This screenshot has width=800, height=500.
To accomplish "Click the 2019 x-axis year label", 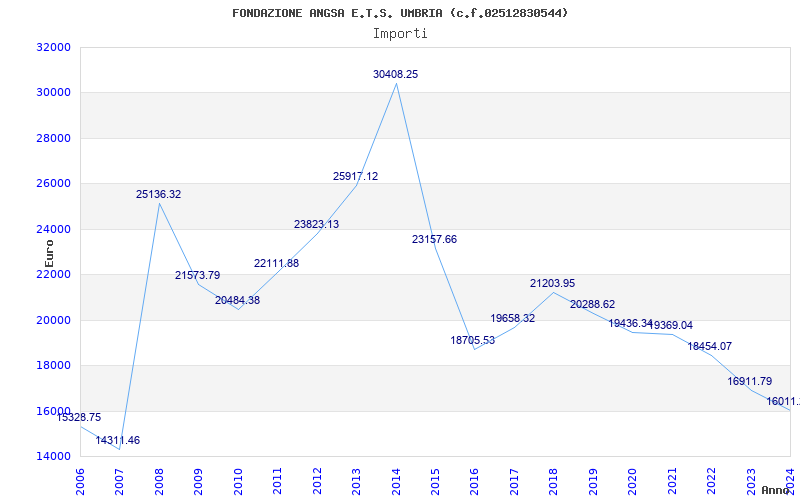I will [593, 482].
